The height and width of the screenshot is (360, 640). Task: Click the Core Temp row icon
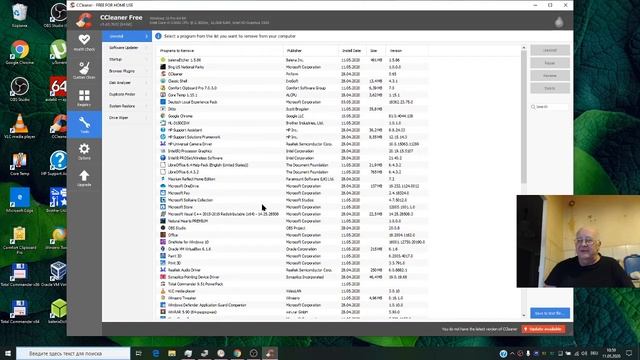coord(163,95)
